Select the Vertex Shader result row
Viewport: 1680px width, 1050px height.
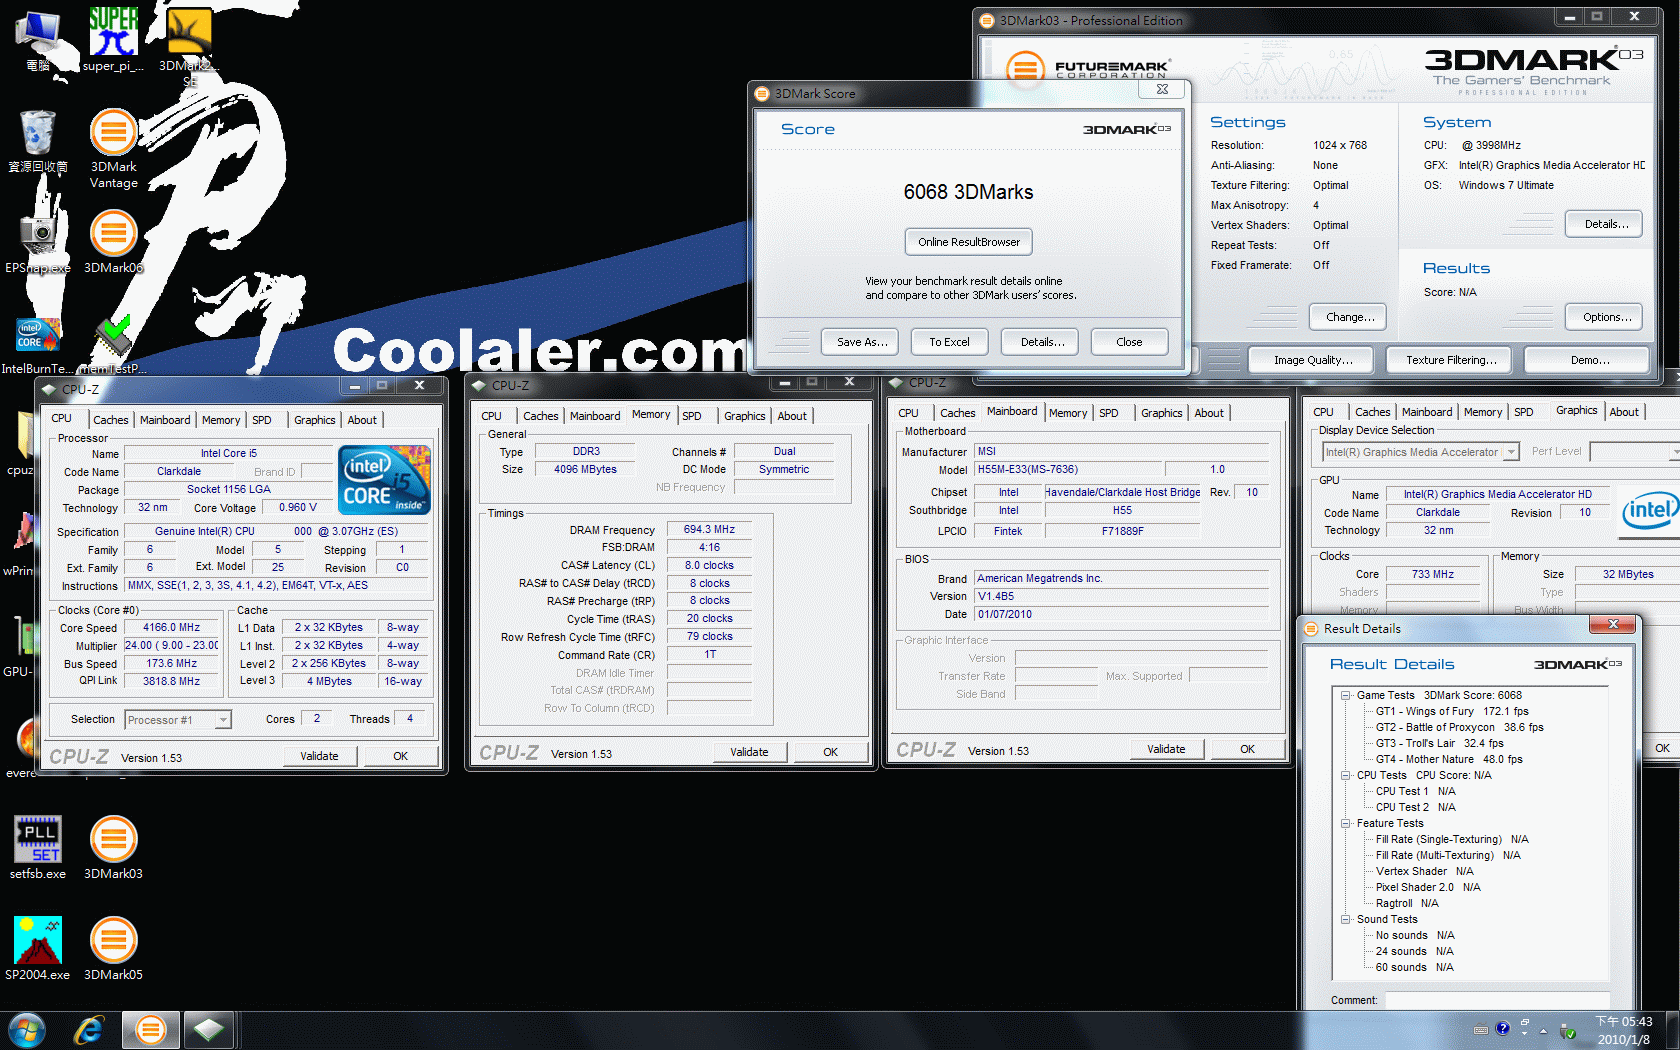pyautogui.click(x=1425, y=871)
